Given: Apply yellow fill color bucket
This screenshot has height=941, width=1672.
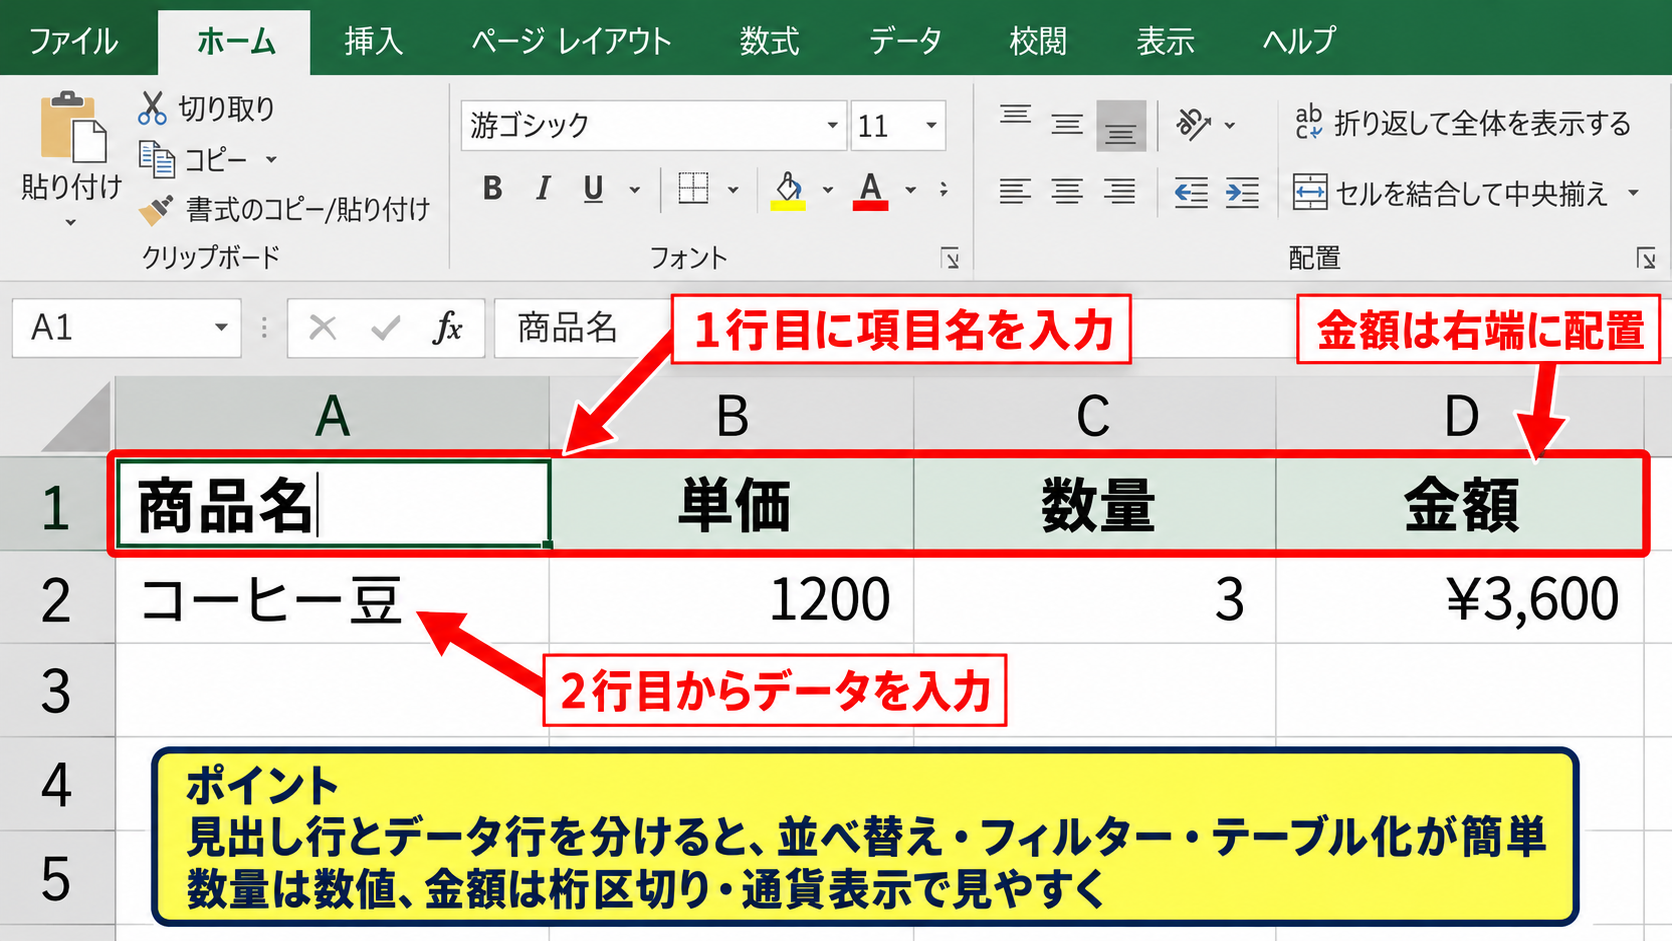Looking at the screenshot, I should pos(788,189).
